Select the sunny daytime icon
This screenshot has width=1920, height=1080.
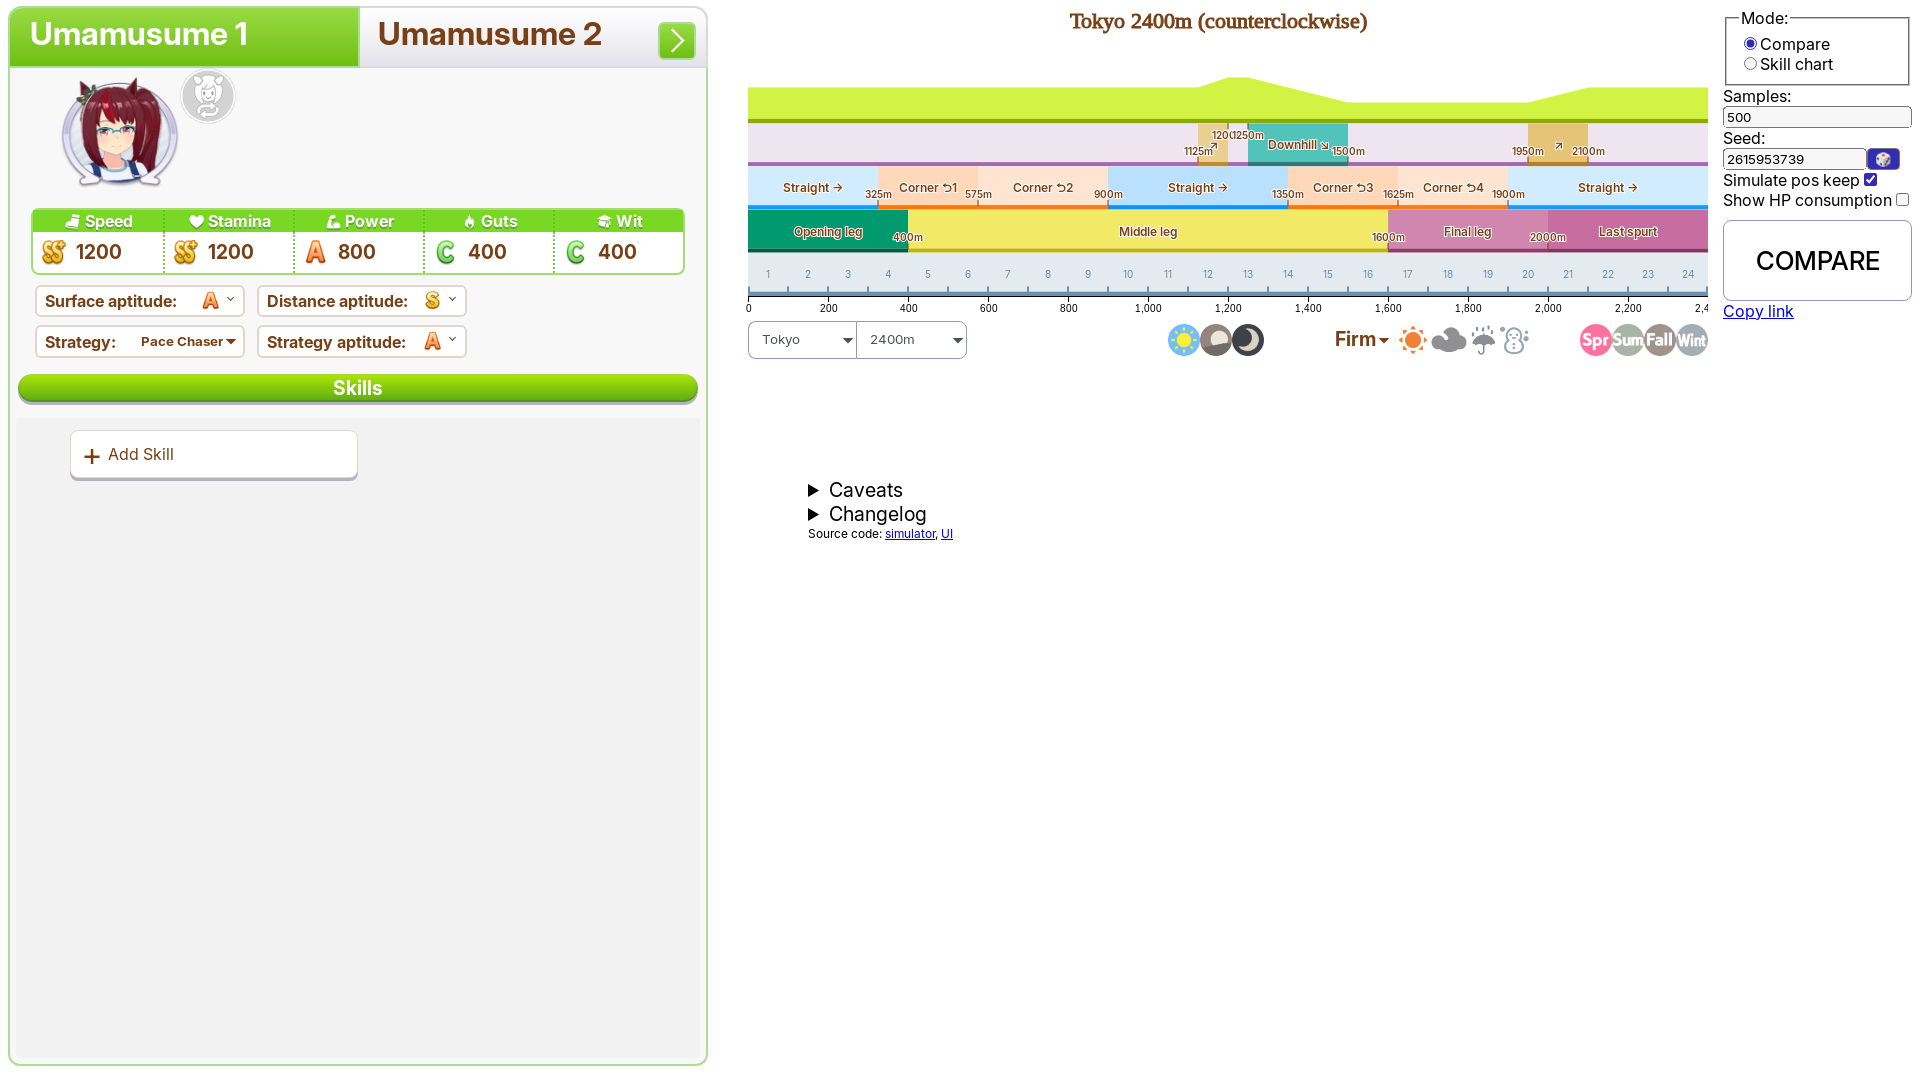pyautogui.click(x=1183, y=340)
